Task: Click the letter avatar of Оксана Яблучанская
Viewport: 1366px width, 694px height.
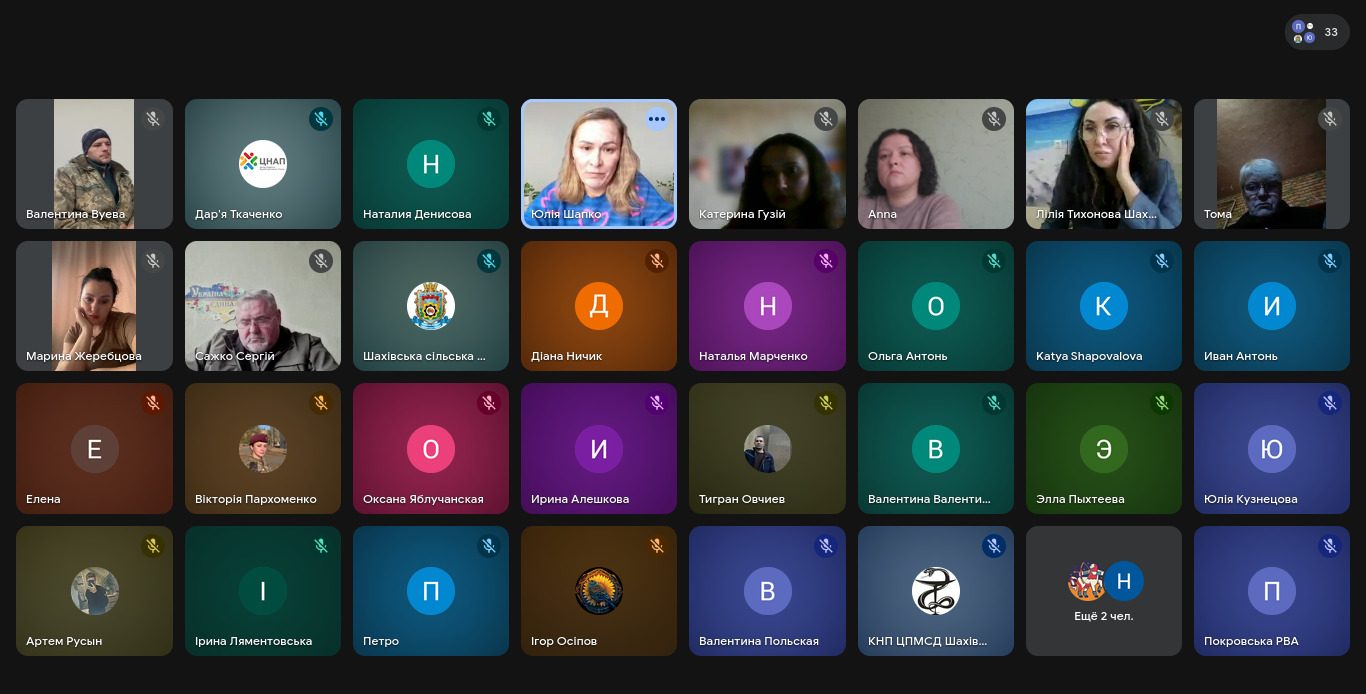Action: pyautogui.click(x=431, y=449)
